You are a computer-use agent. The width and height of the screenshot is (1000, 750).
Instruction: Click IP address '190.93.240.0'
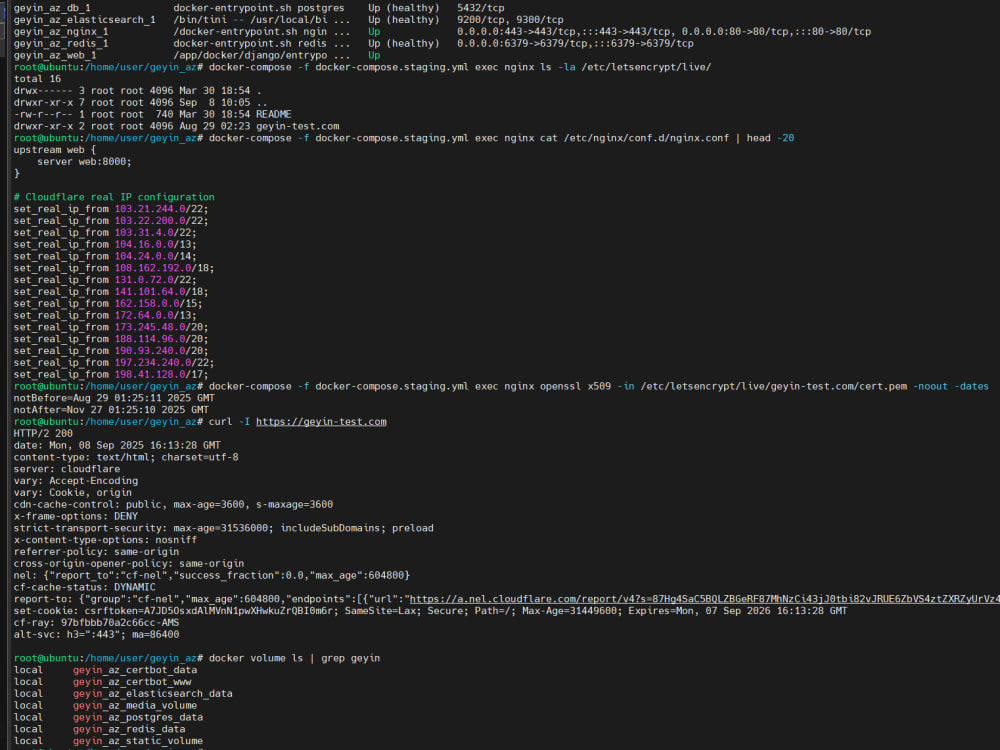[x=150, y=351]
